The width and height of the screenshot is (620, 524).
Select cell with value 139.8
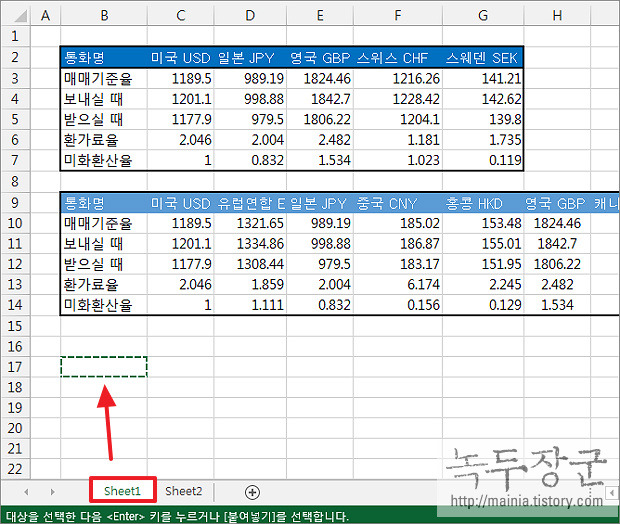[483, 119]
